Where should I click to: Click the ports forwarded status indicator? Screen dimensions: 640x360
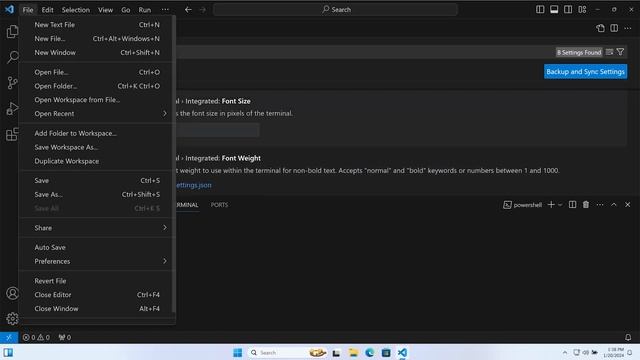[x=64, y=337]
